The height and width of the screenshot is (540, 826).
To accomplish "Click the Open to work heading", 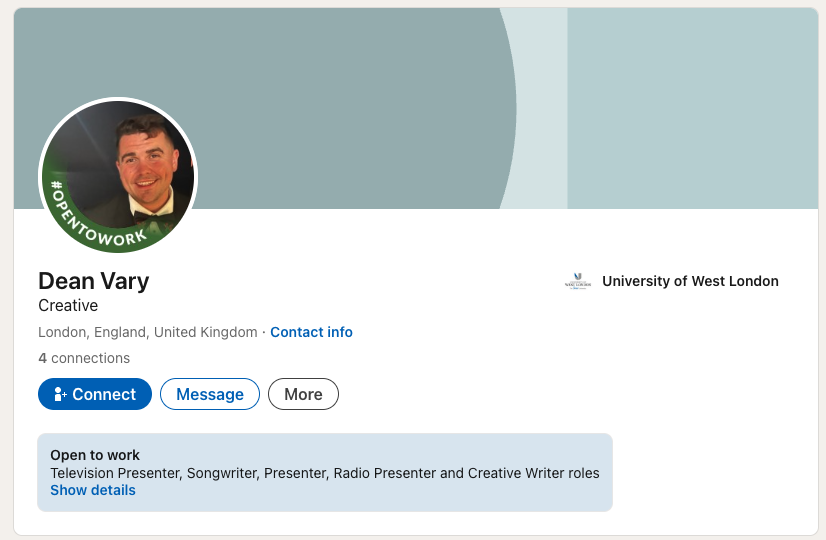I will [95, 455].
